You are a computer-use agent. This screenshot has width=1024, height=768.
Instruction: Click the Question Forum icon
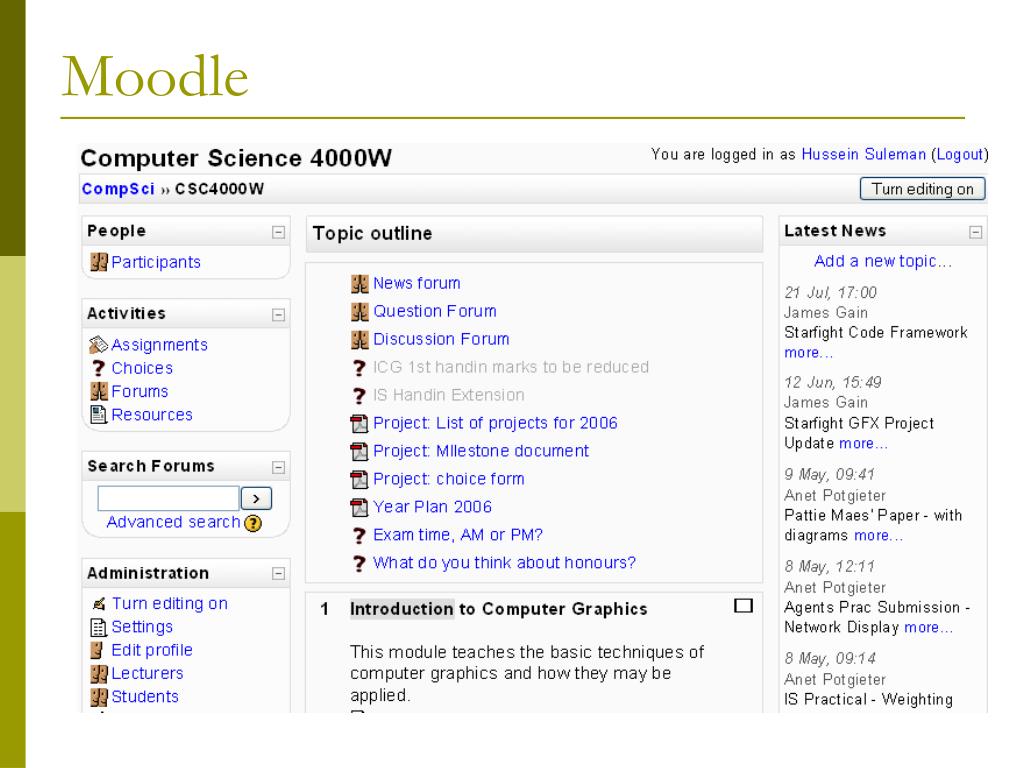click(360, 312)
